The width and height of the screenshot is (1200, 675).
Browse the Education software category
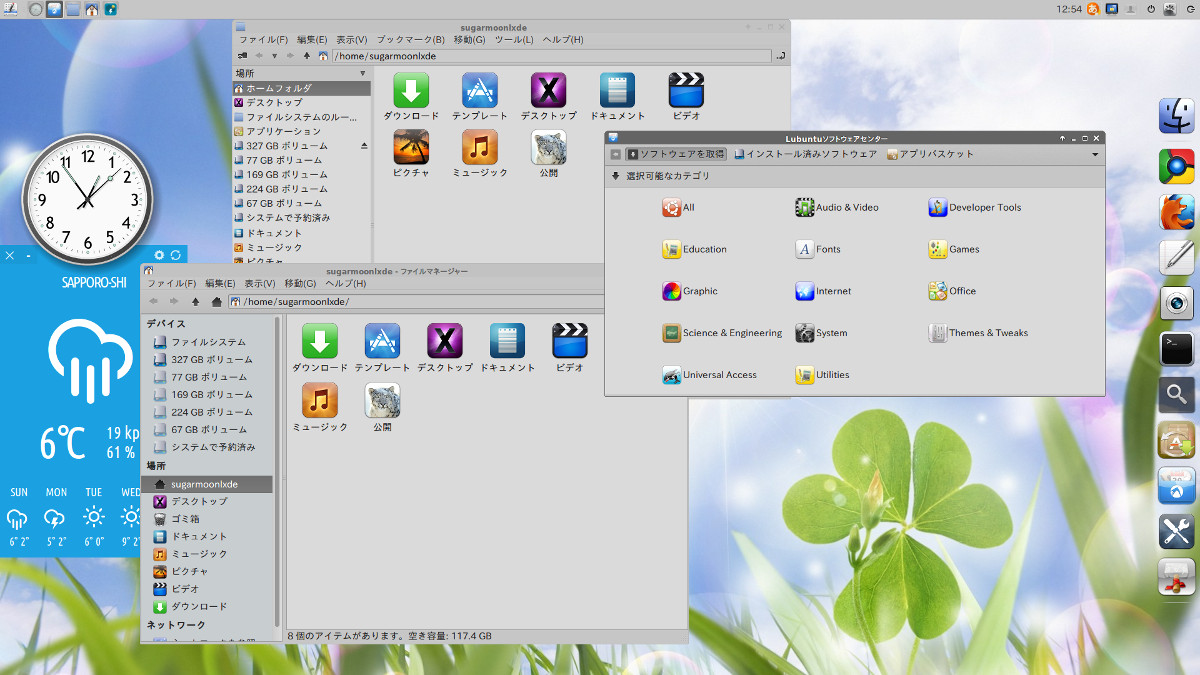click(694, 250)
